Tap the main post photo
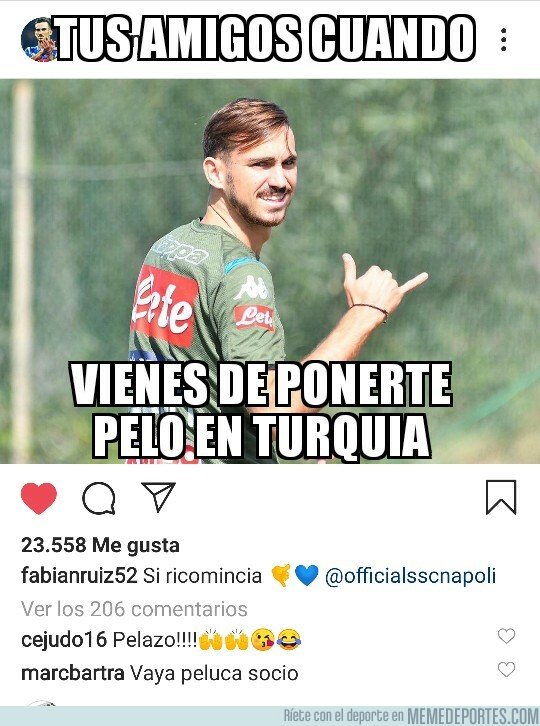Viewport: 540px width, 726px height. (x=270, y=271)
